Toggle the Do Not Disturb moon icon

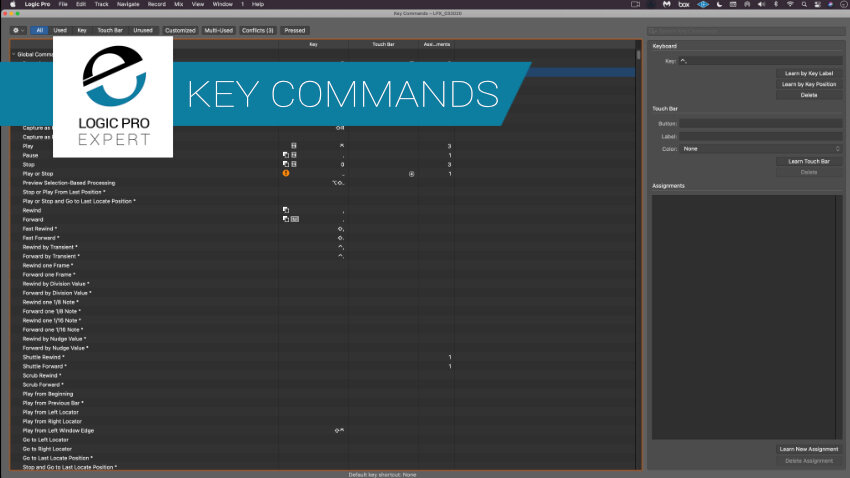coord(719,4)
